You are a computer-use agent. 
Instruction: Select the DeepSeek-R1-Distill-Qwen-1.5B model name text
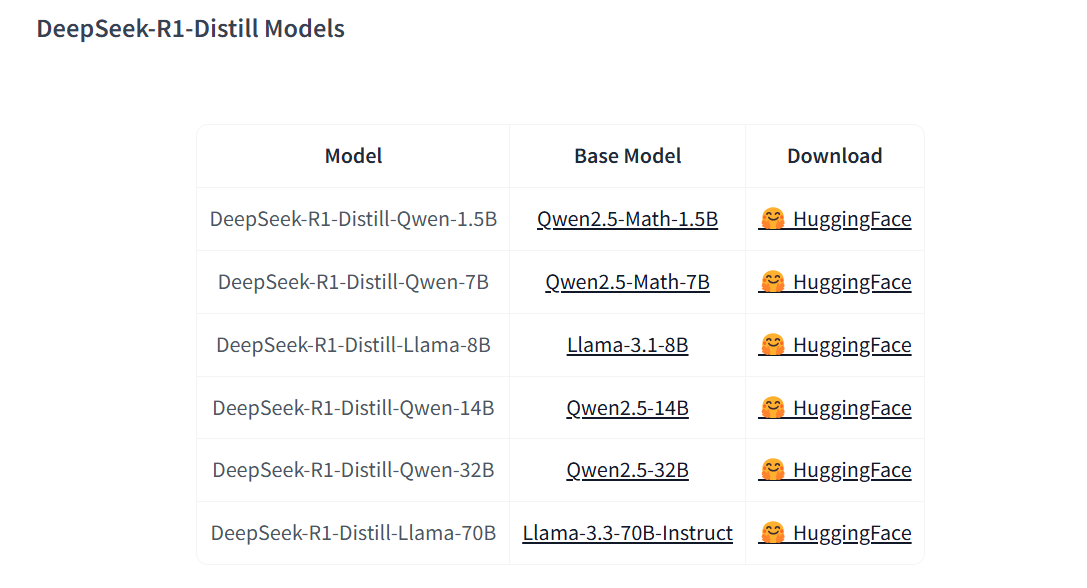pyautogui.click(x=353, y=219)
